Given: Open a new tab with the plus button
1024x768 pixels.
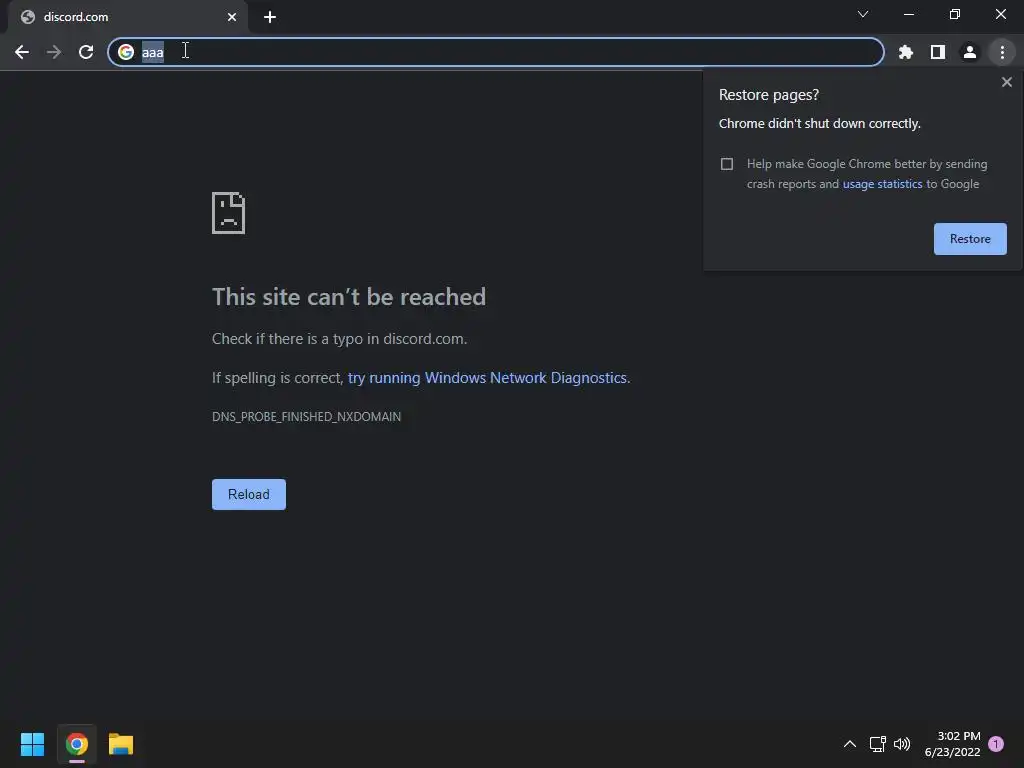Looking at the screenshot, I should pyautogui.click(x=270, y=17).
